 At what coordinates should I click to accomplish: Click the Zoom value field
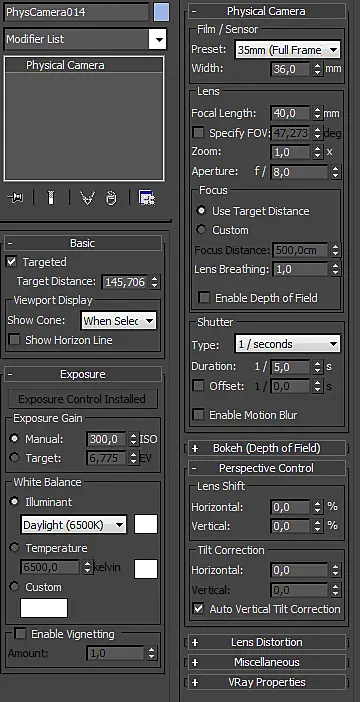[290, 152]
